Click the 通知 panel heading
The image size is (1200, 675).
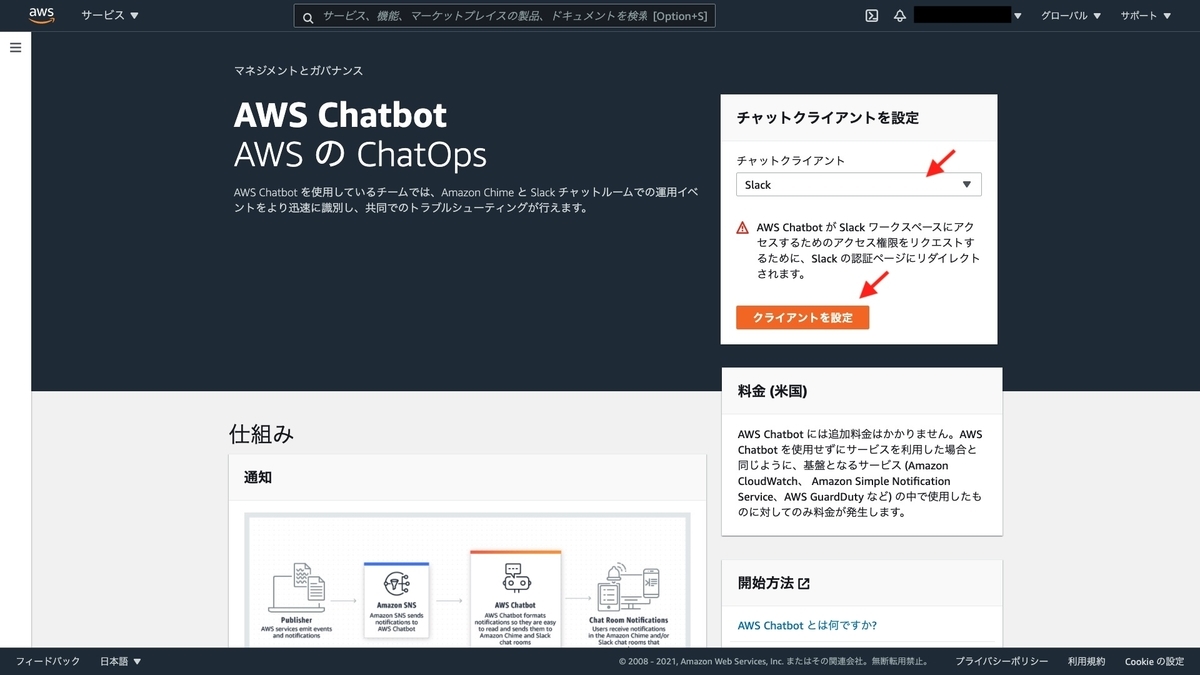click(258, 477)
